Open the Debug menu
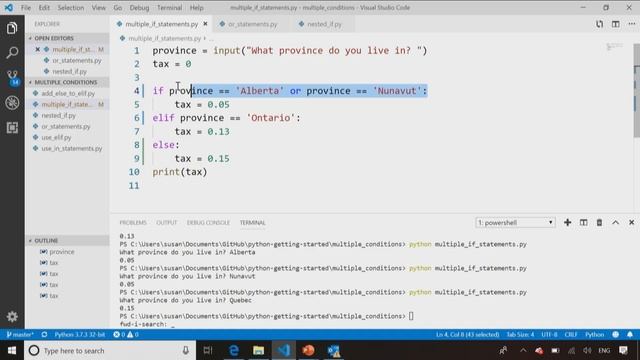 click(139, 7)
